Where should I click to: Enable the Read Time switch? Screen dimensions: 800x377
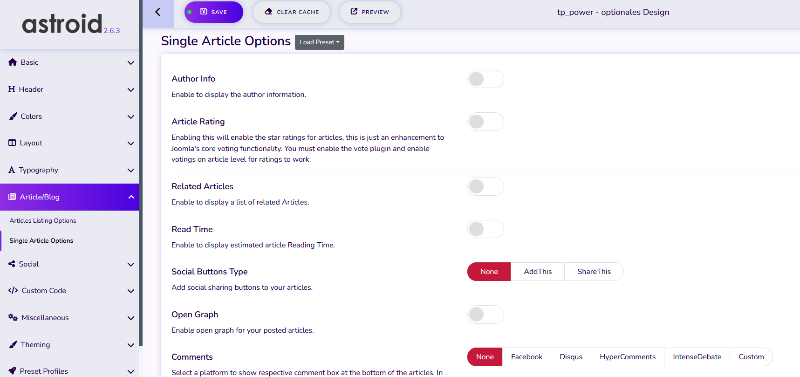coord(485,229)
